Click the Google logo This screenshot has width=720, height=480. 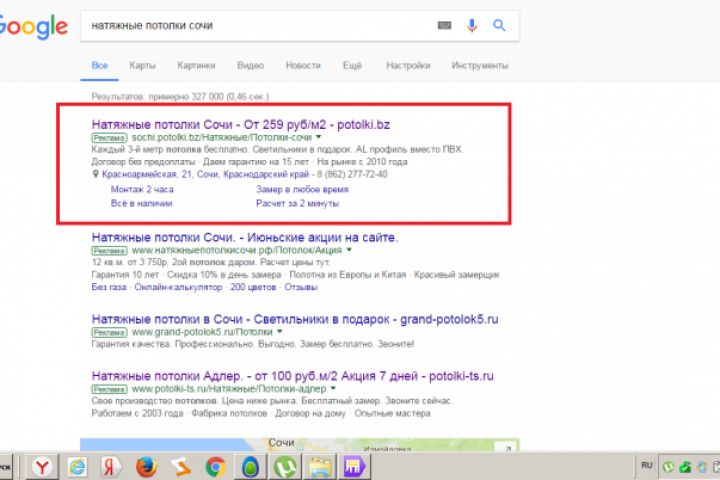(33, 27)
